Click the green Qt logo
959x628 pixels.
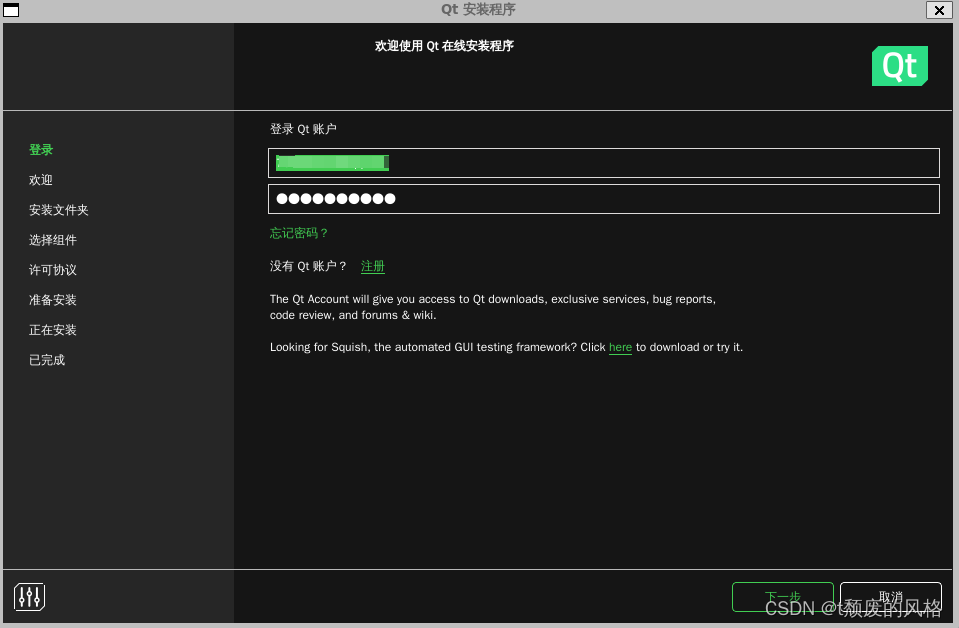(x=900, y=66)
